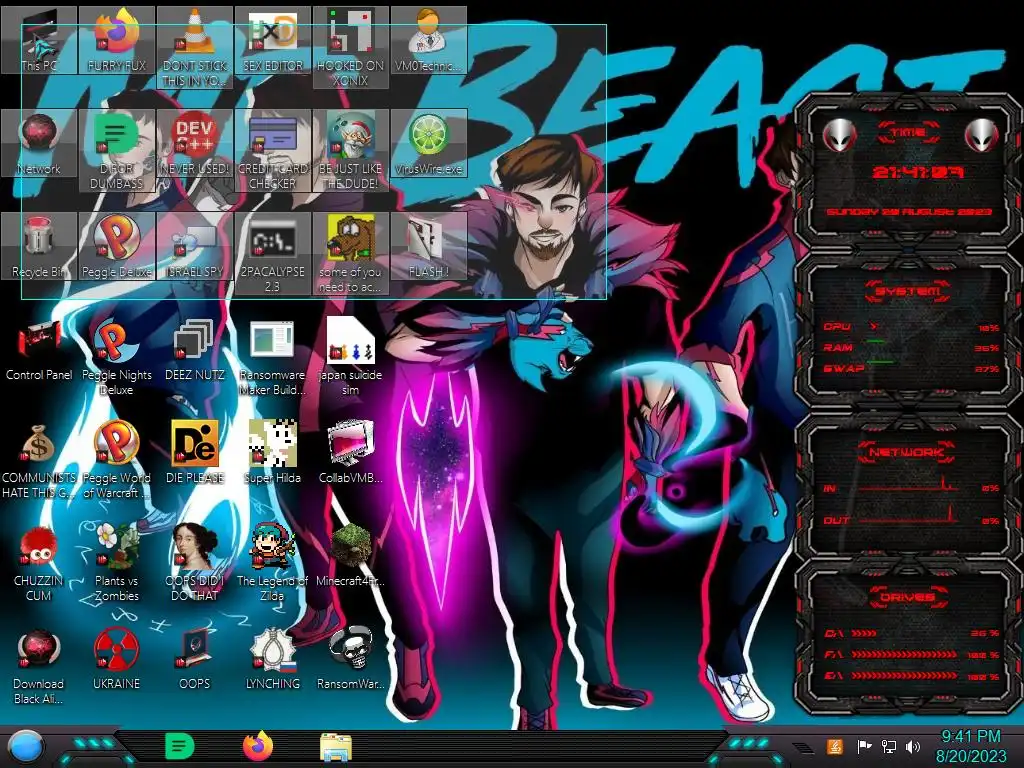The width and height of the screenshot is (1024, 768).
Task: Click the left alien head in TIME widget
Action: tap(839, 136)
